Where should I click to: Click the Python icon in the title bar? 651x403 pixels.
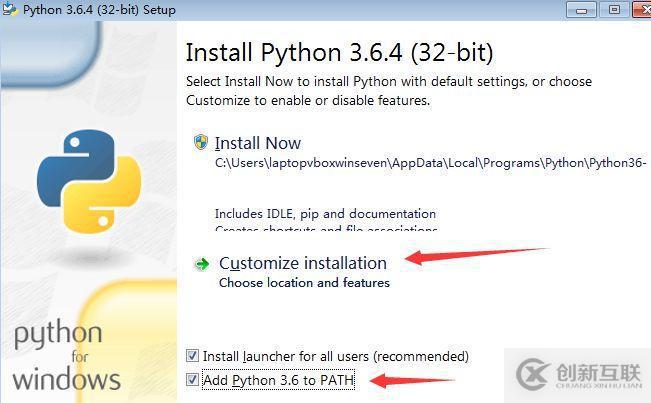(11, 10)
